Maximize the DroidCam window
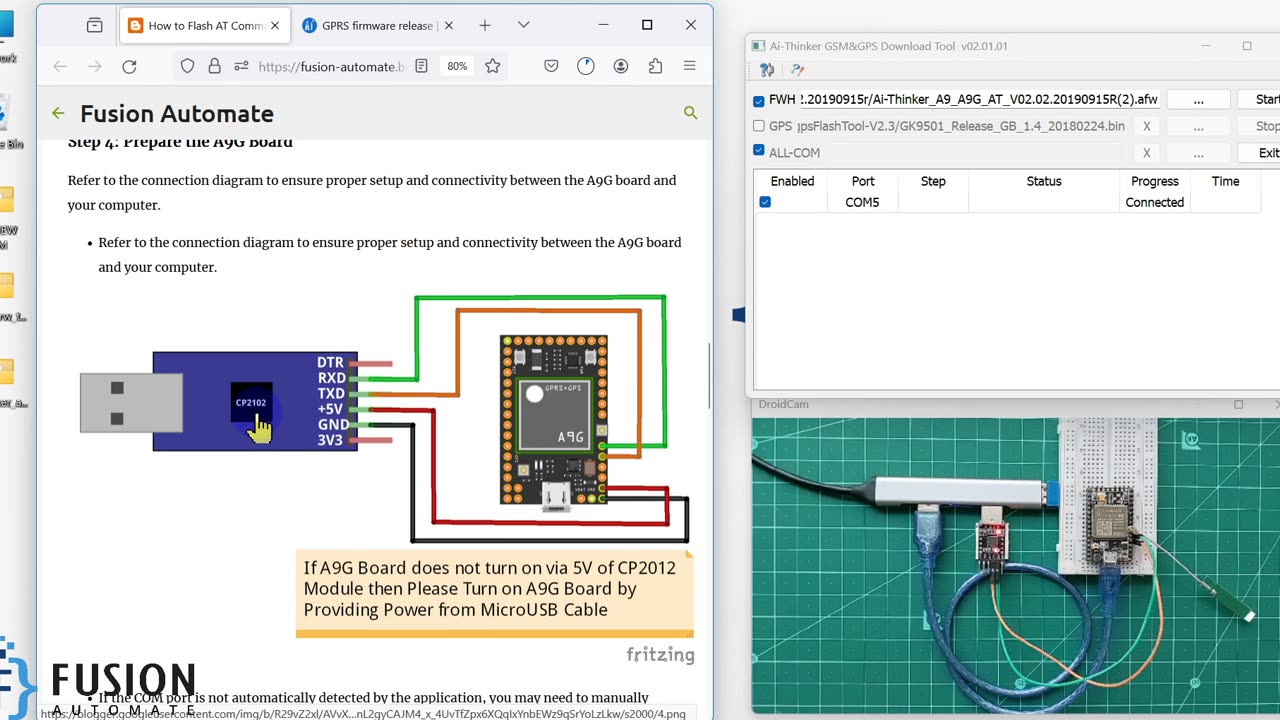The height and width of the screenshot is (720, 1280). click(1238, 404)
